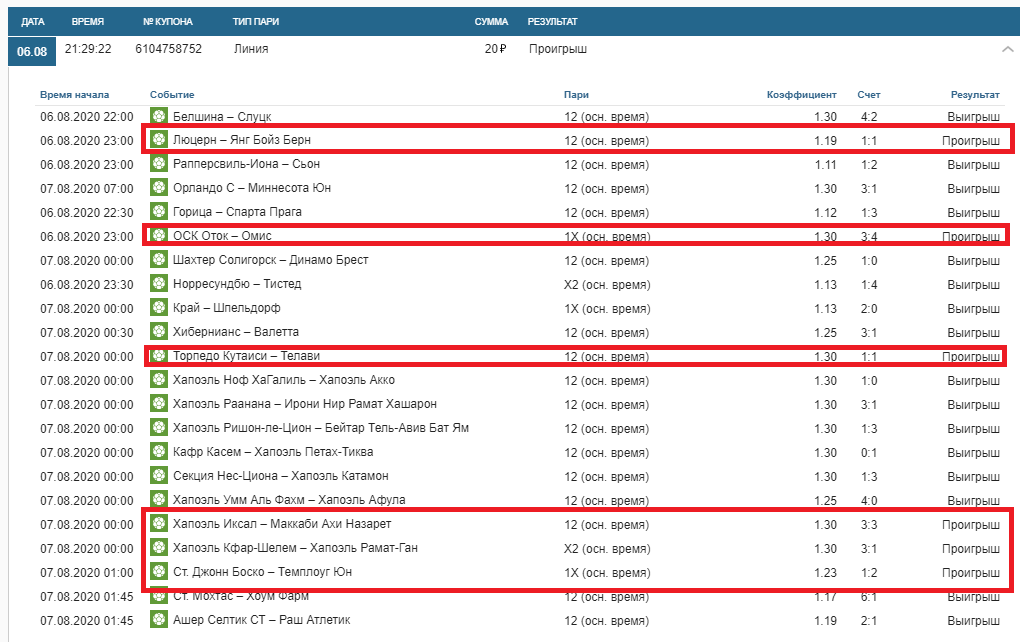
Task: Click the soccer icon beside Орландо С – Миннесота Юн
Action: 159,188
